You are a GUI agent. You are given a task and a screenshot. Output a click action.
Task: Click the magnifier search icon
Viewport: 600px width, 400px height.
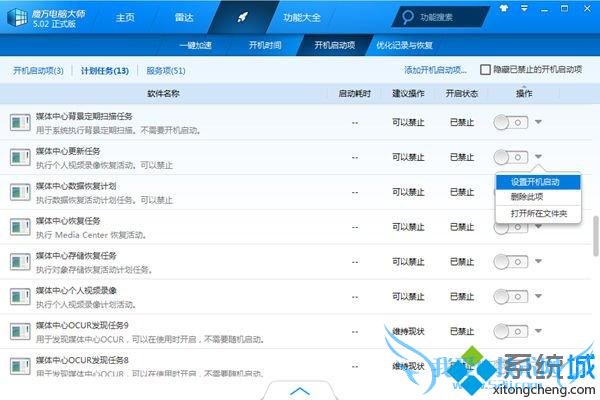click(x=408, y=17)
